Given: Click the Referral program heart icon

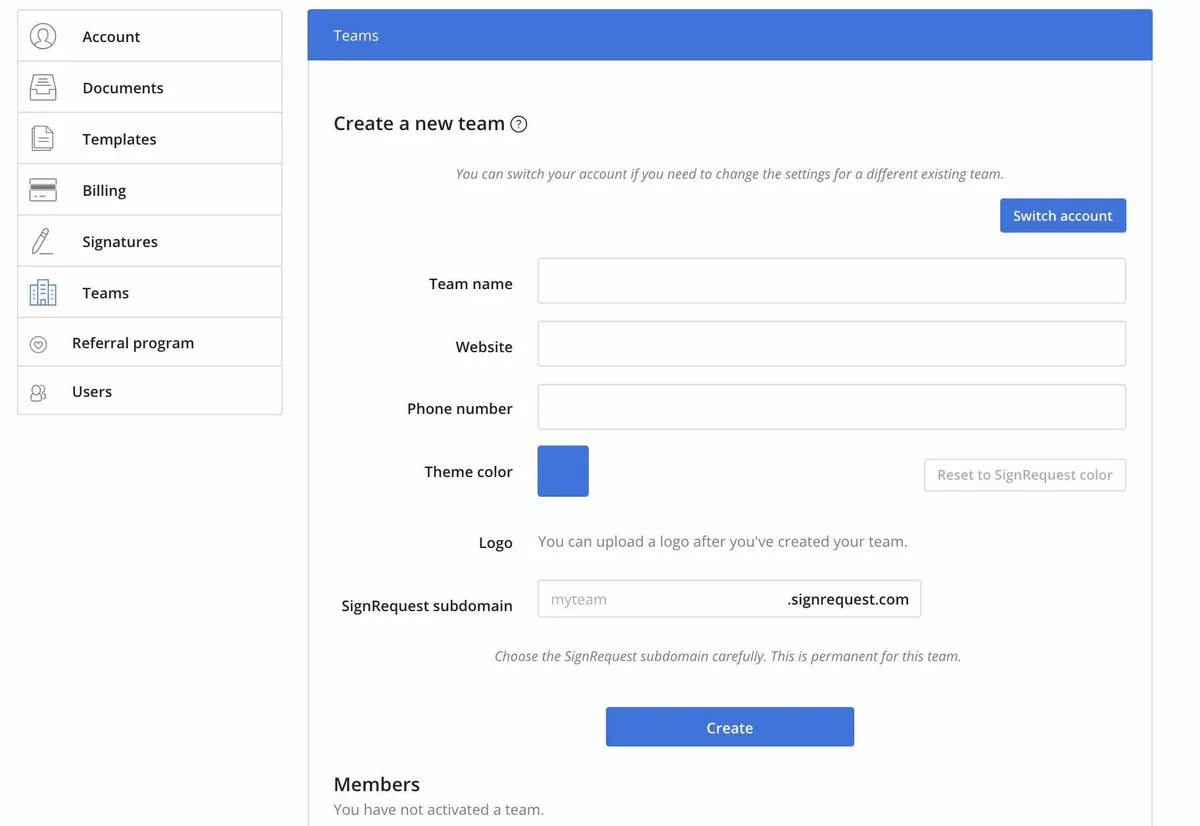Looking at the screenshot, I should 39,344.
